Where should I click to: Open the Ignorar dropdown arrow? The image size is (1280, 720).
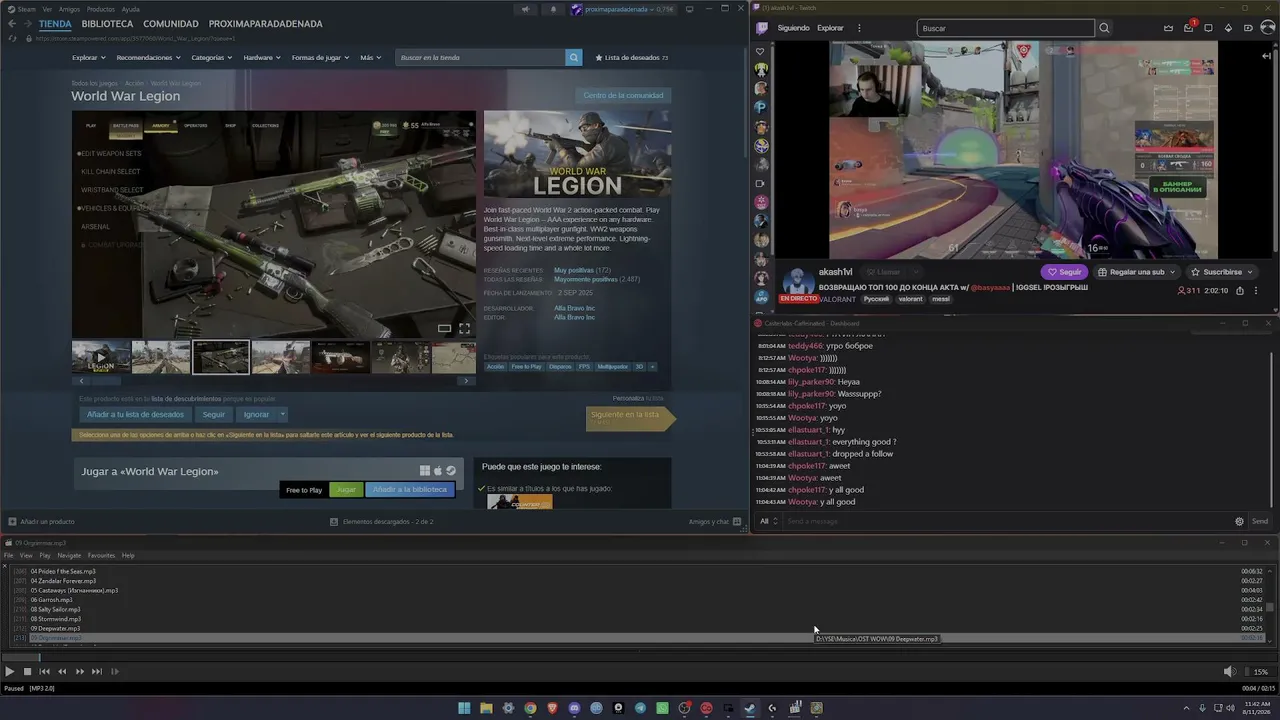coord(282,414)
